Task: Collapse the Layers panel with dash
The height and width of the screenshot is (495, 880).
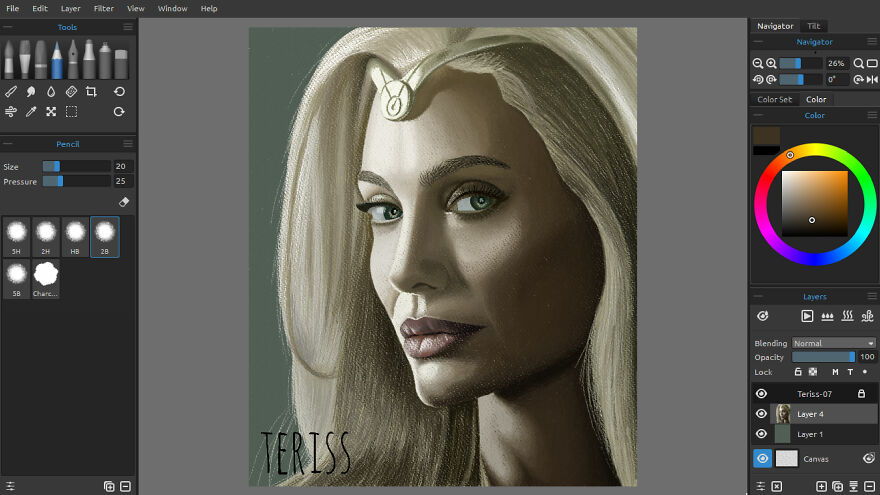Action: (758, 296)
